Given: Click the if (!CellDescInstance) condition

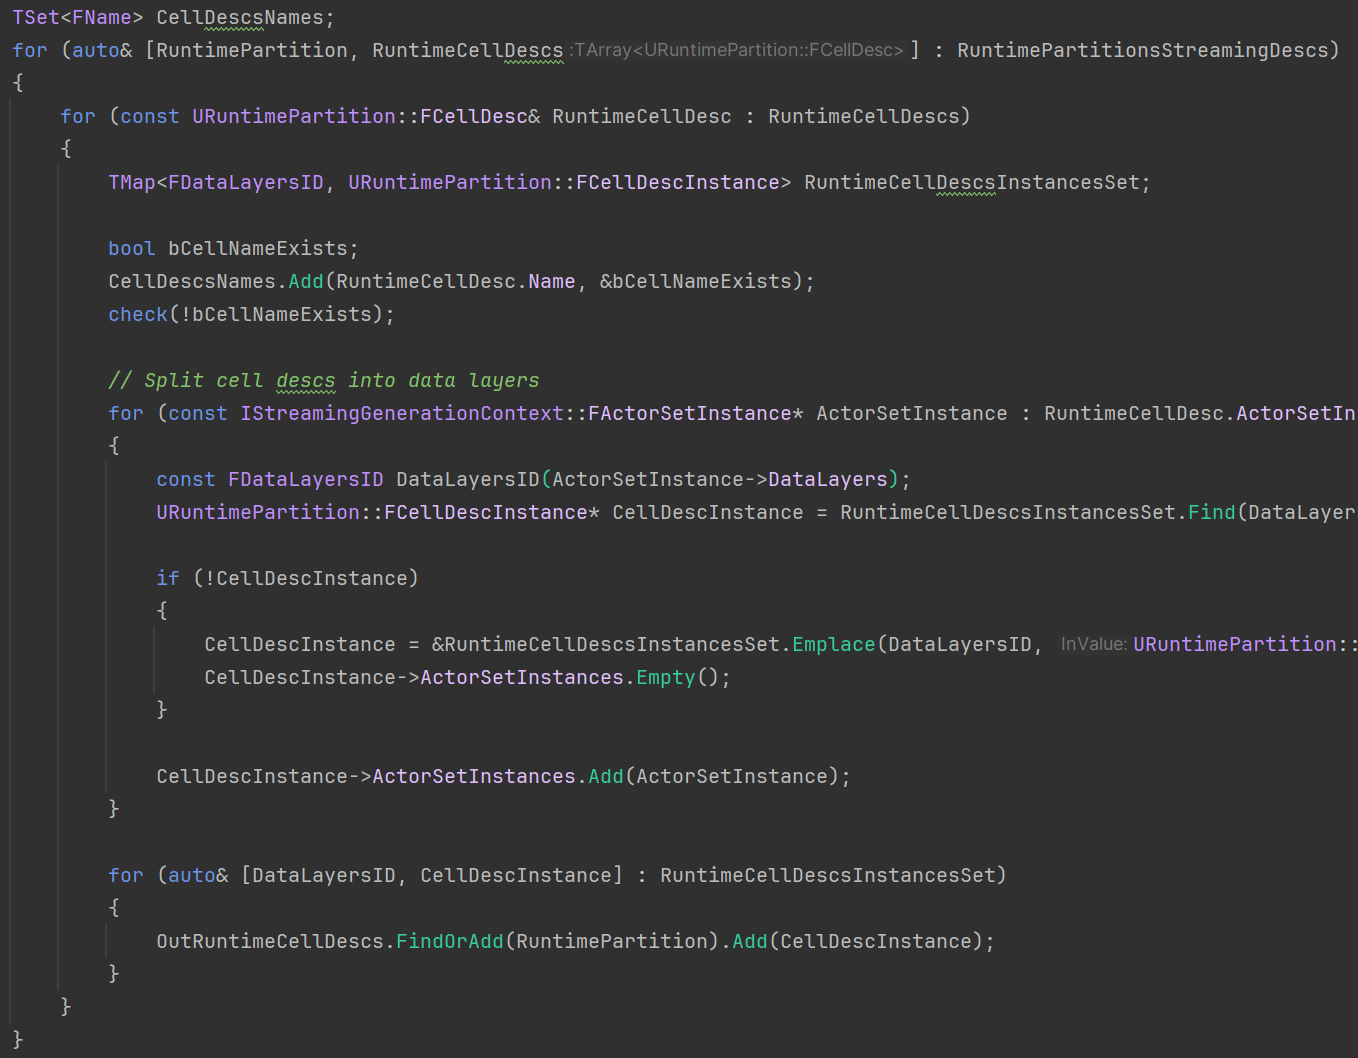Looking at the screenshot, I should coord(288,578).
